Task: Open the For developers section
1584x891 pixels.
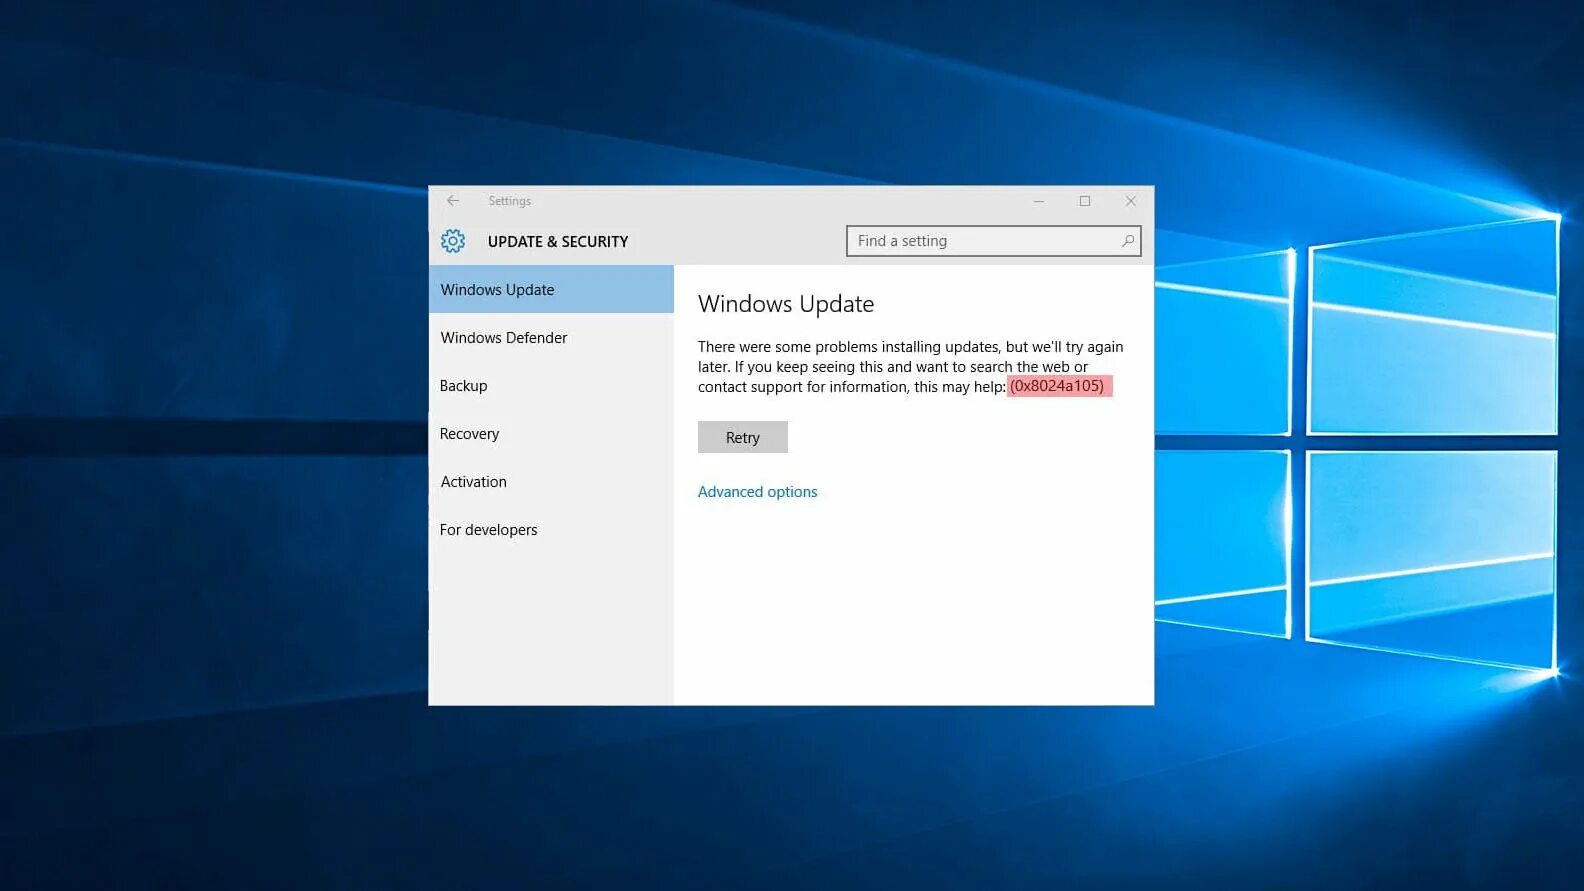Action: 551,529
